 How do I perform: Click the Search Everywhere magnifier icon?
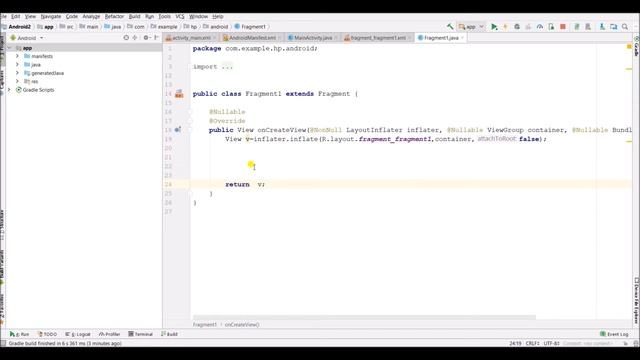pos(625,27)
